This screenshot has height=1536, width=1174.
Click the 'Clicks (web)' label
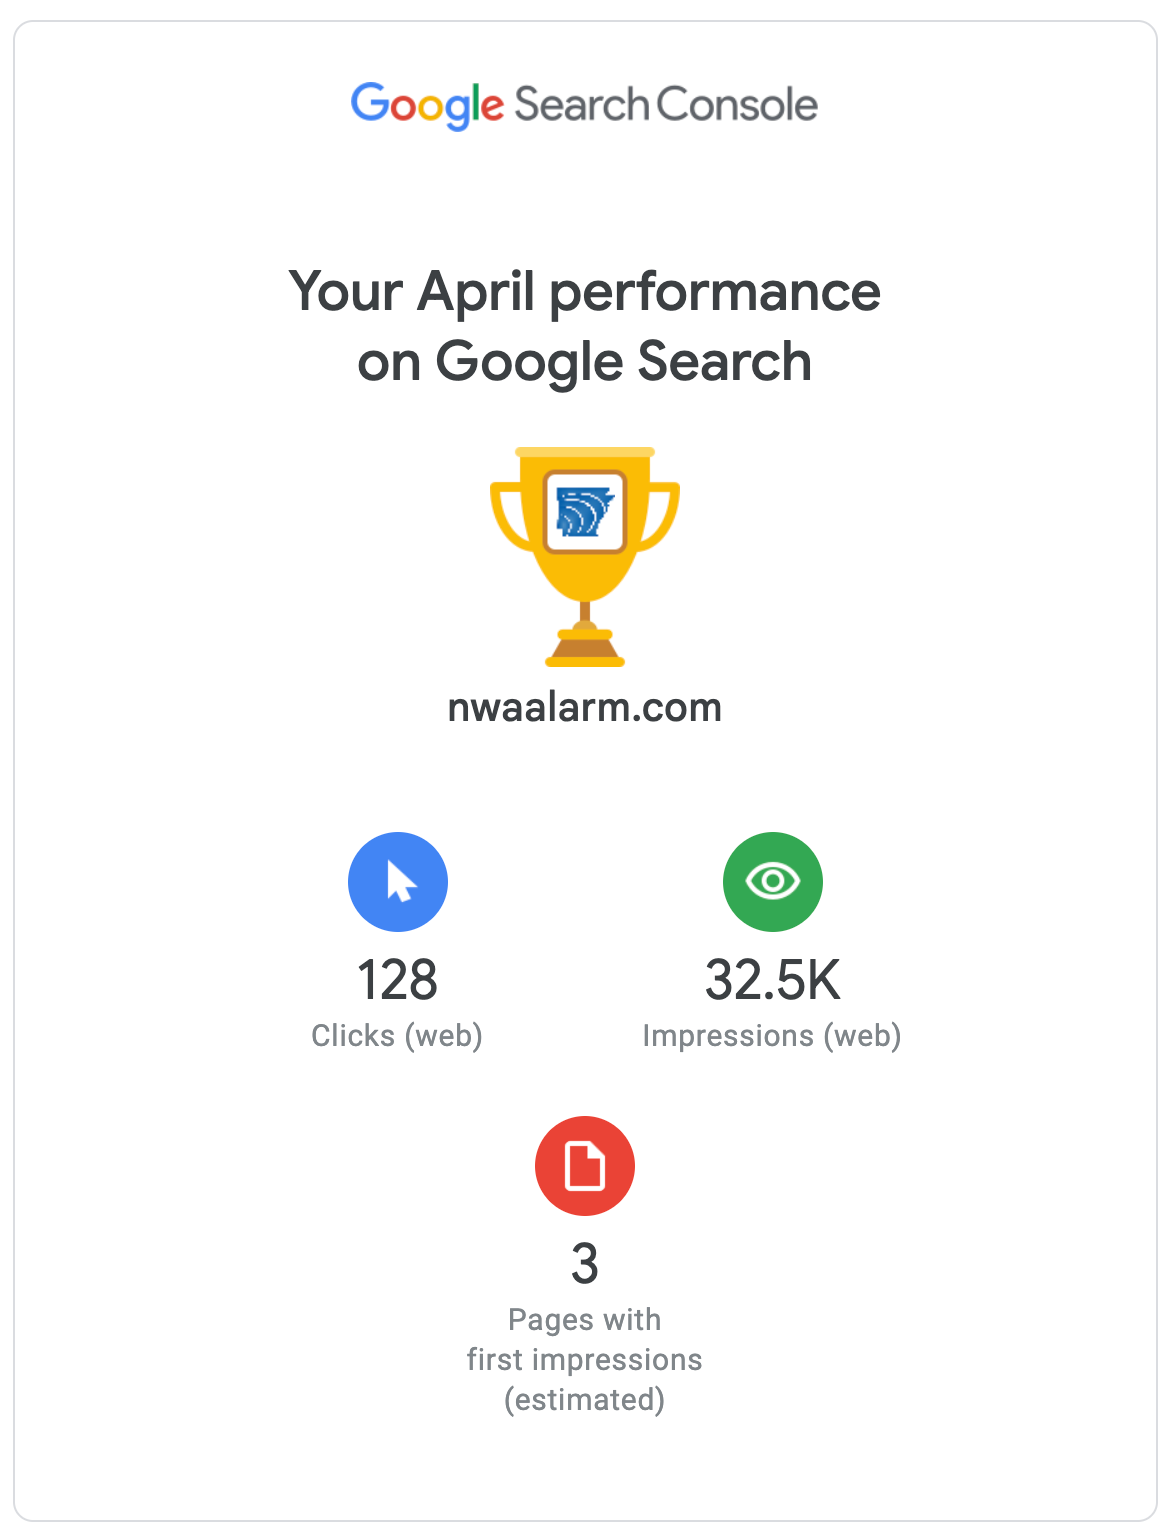coord(397,1035)
